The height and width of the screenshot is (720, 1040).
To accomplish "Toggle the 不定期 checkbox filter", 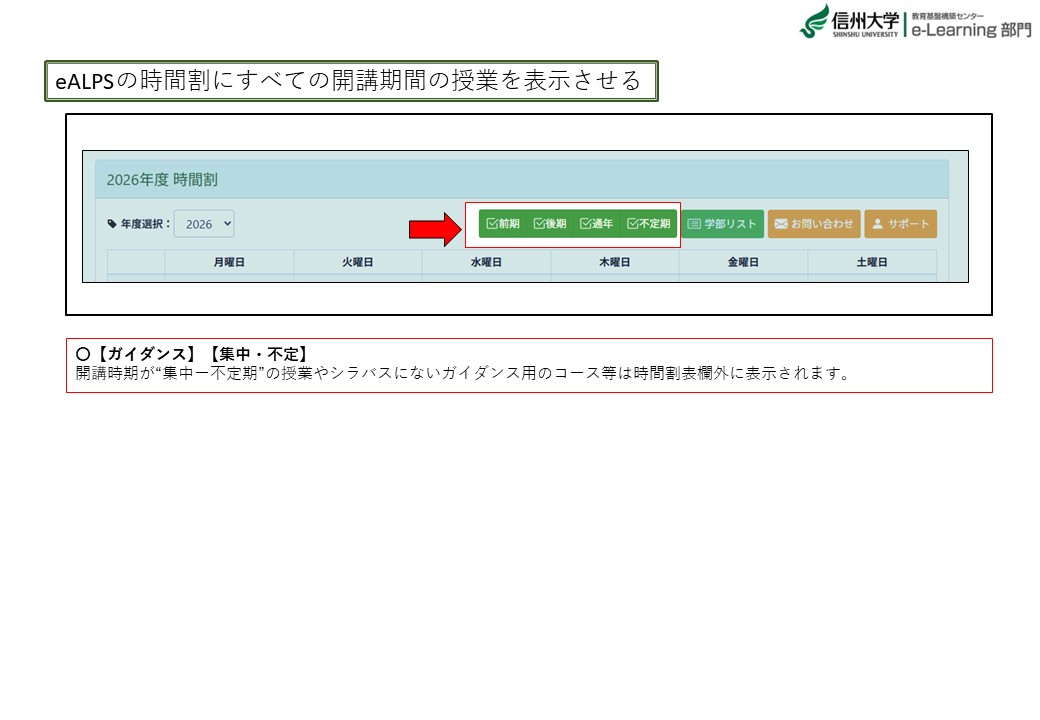I will pos(648,223).
